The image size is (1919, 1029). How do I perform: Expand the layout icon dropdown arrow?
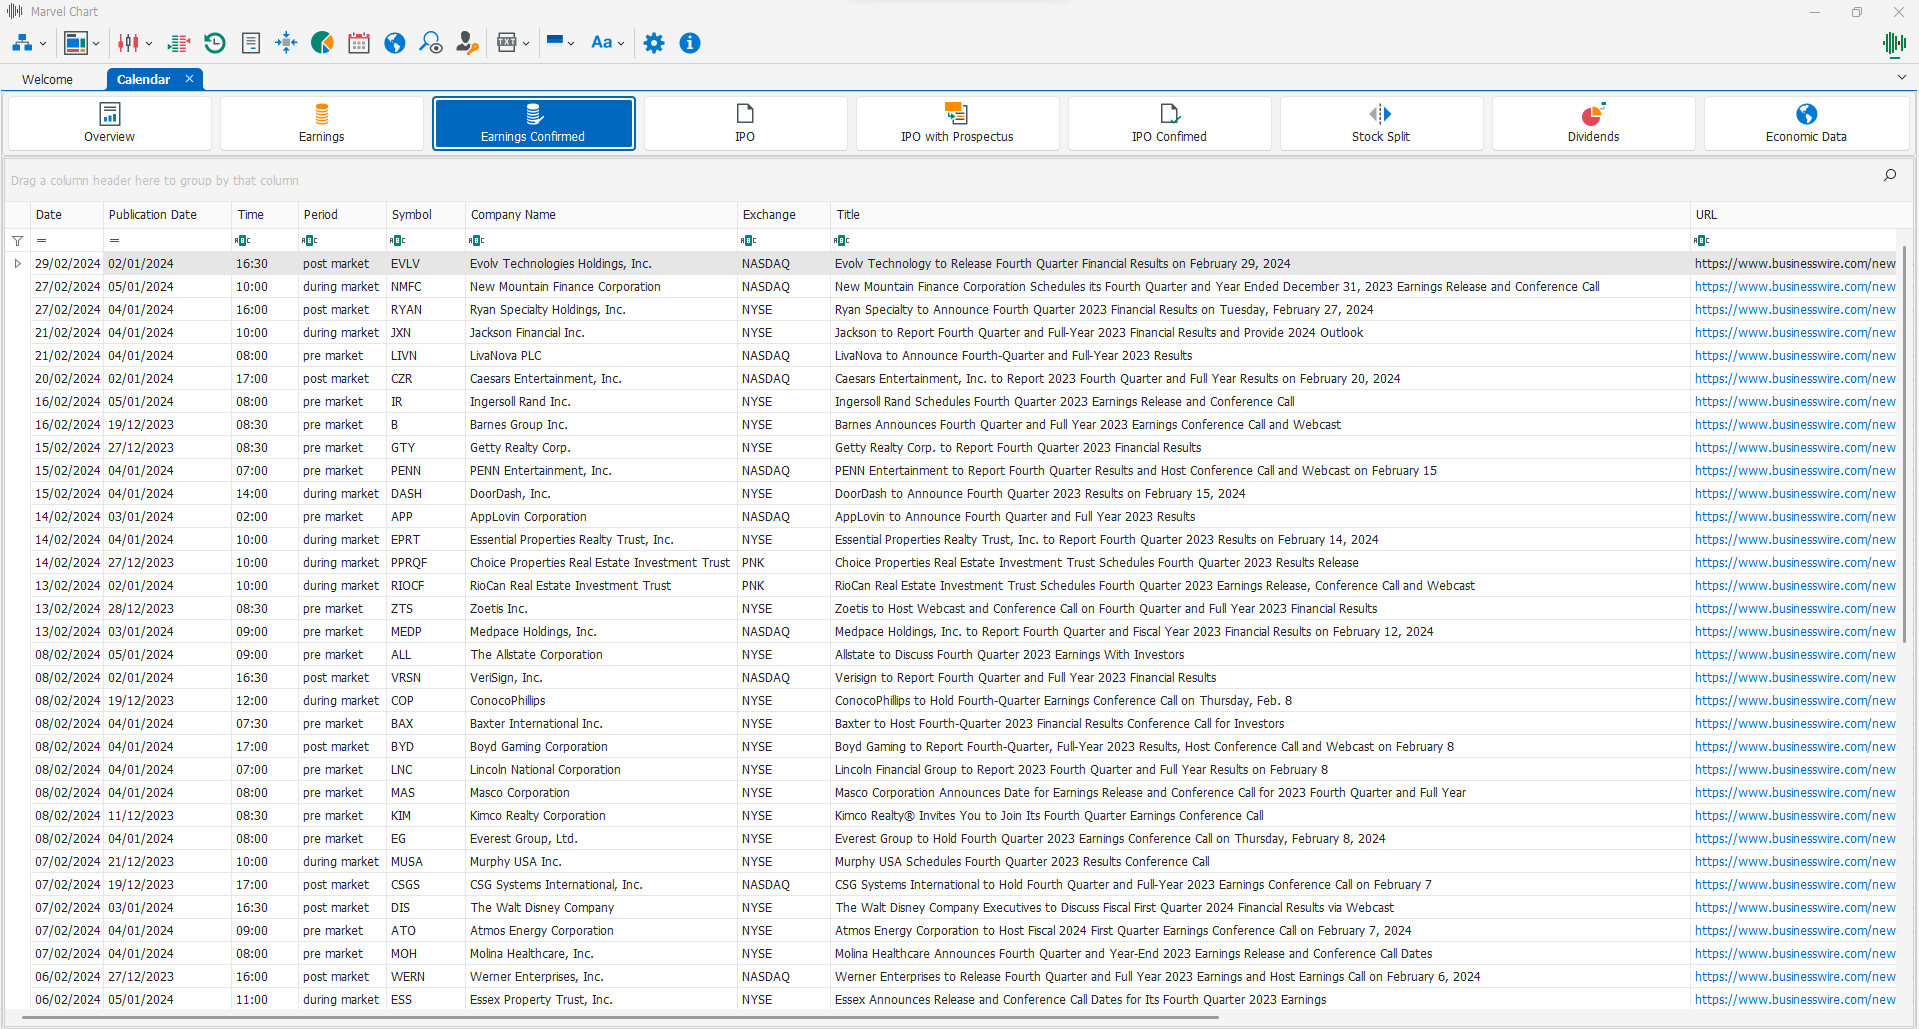click(96, 44)
